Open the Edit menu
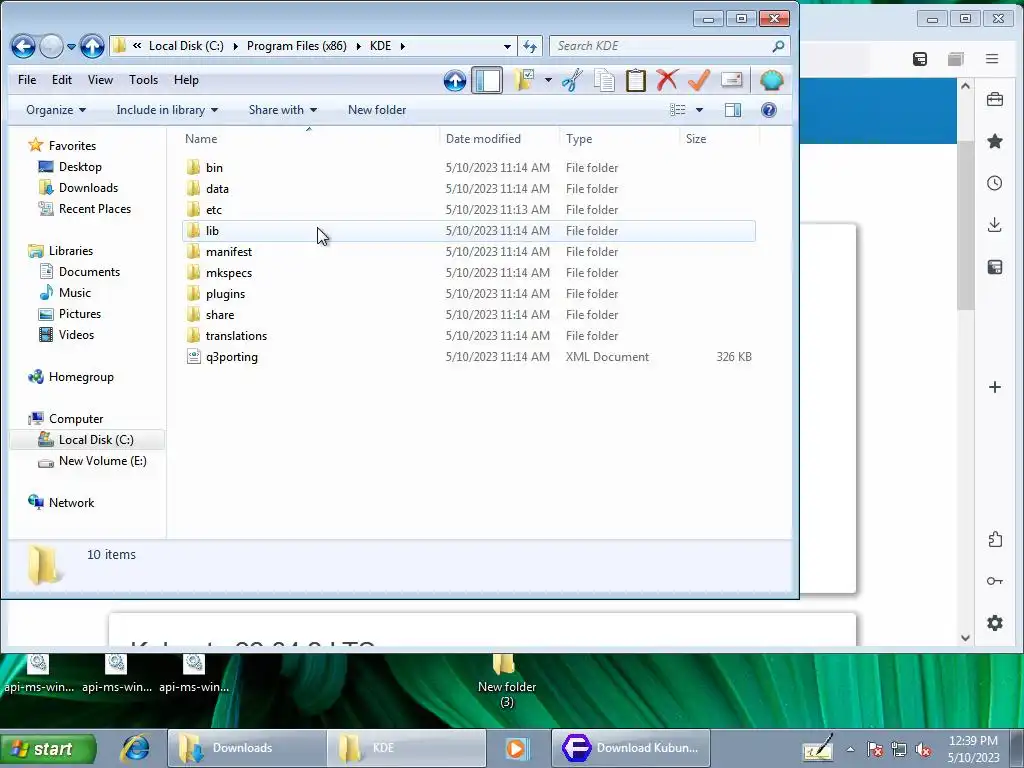This screenshot has width=1024, height=768. click(61, 80)
